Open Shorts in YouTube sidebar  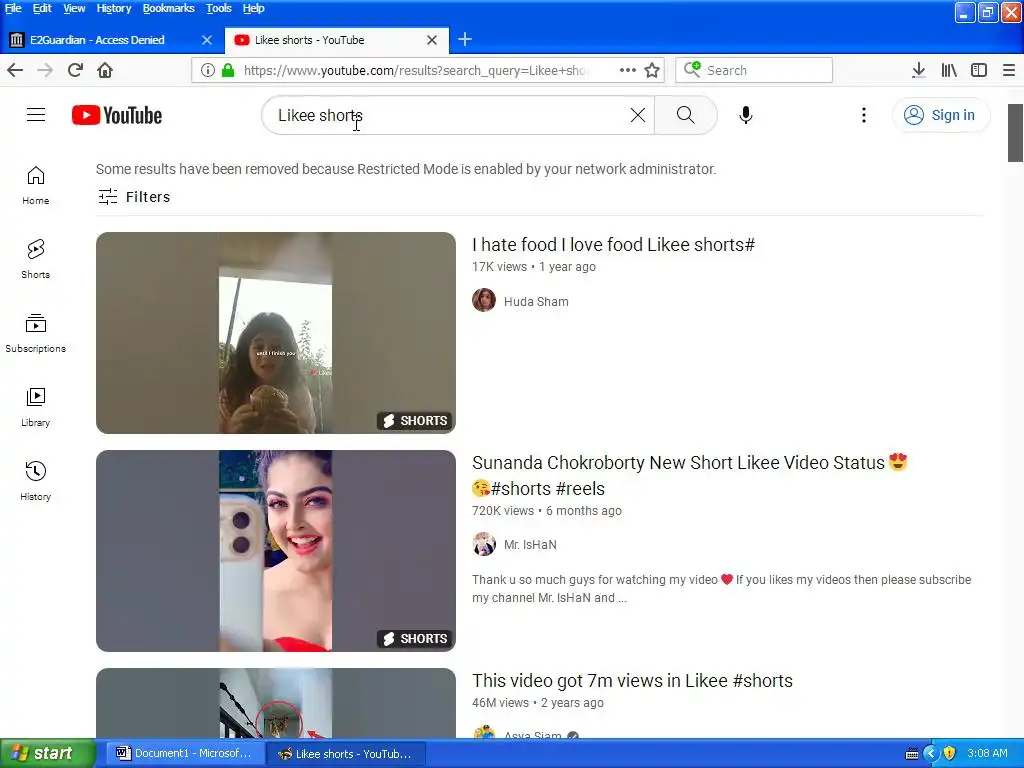coord(36,259)
